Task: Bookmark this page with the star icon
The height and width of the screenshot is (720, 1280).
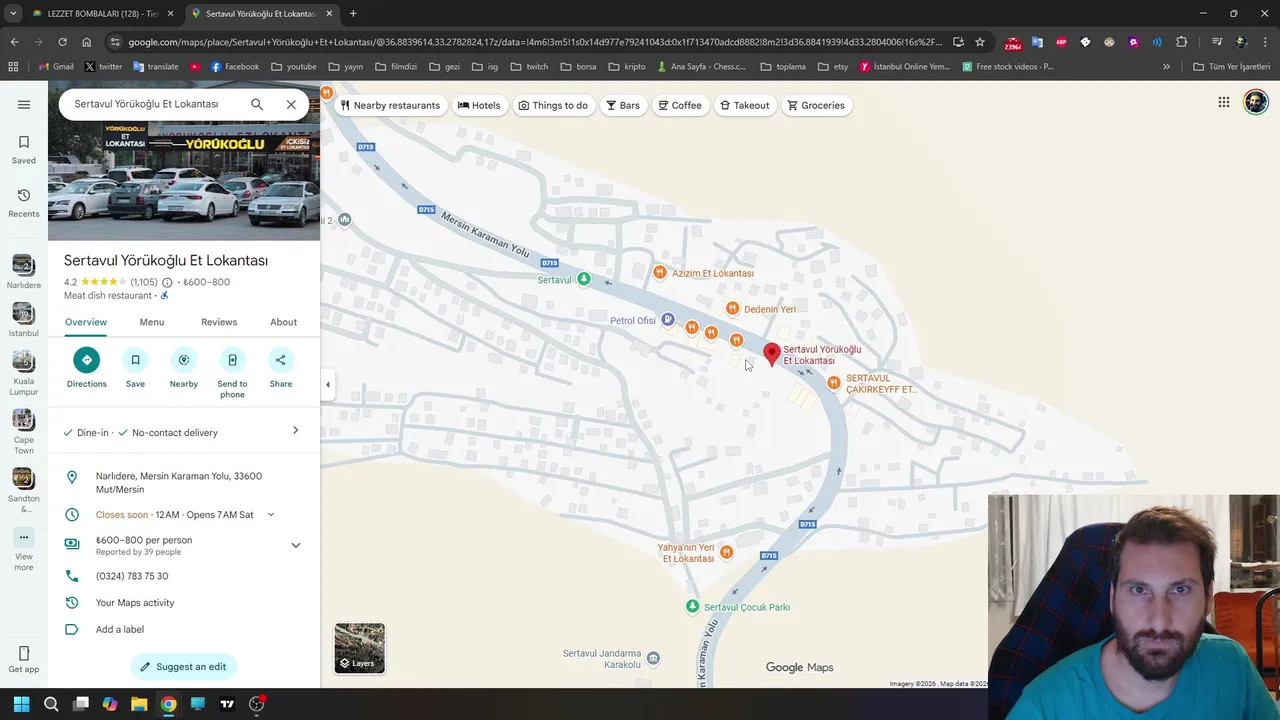Action: point(980,42)
